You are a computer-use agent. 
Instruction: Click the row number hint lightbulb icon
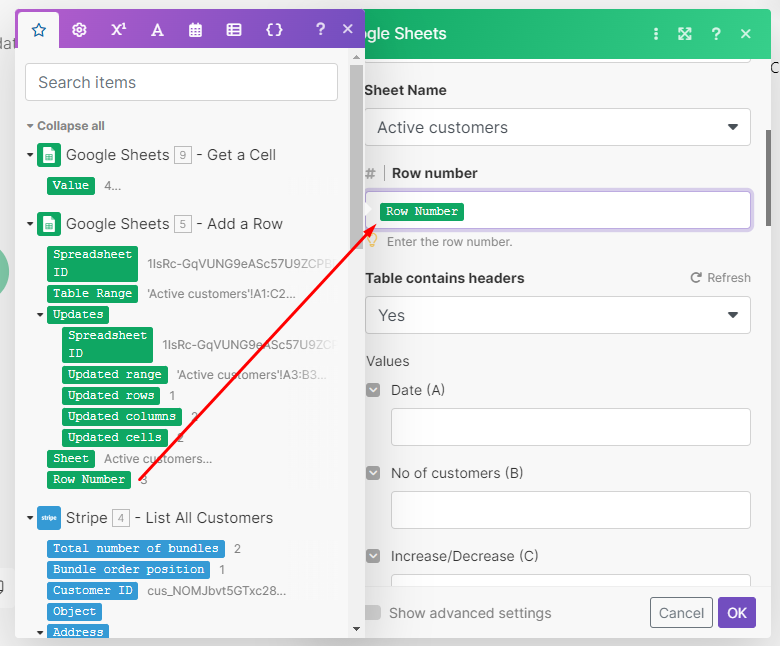click(372, 241)
